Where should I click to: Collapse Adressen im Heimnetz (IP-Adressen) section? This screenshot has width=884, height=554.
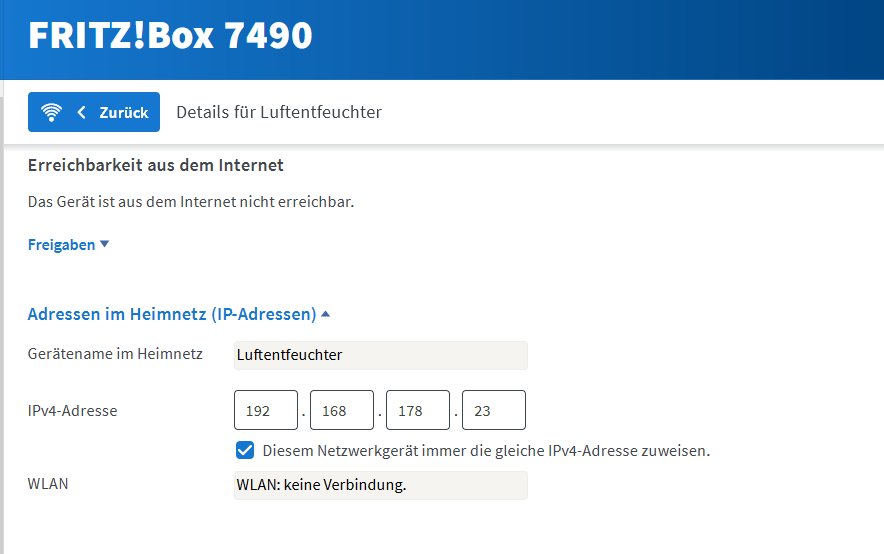(179, 314)
